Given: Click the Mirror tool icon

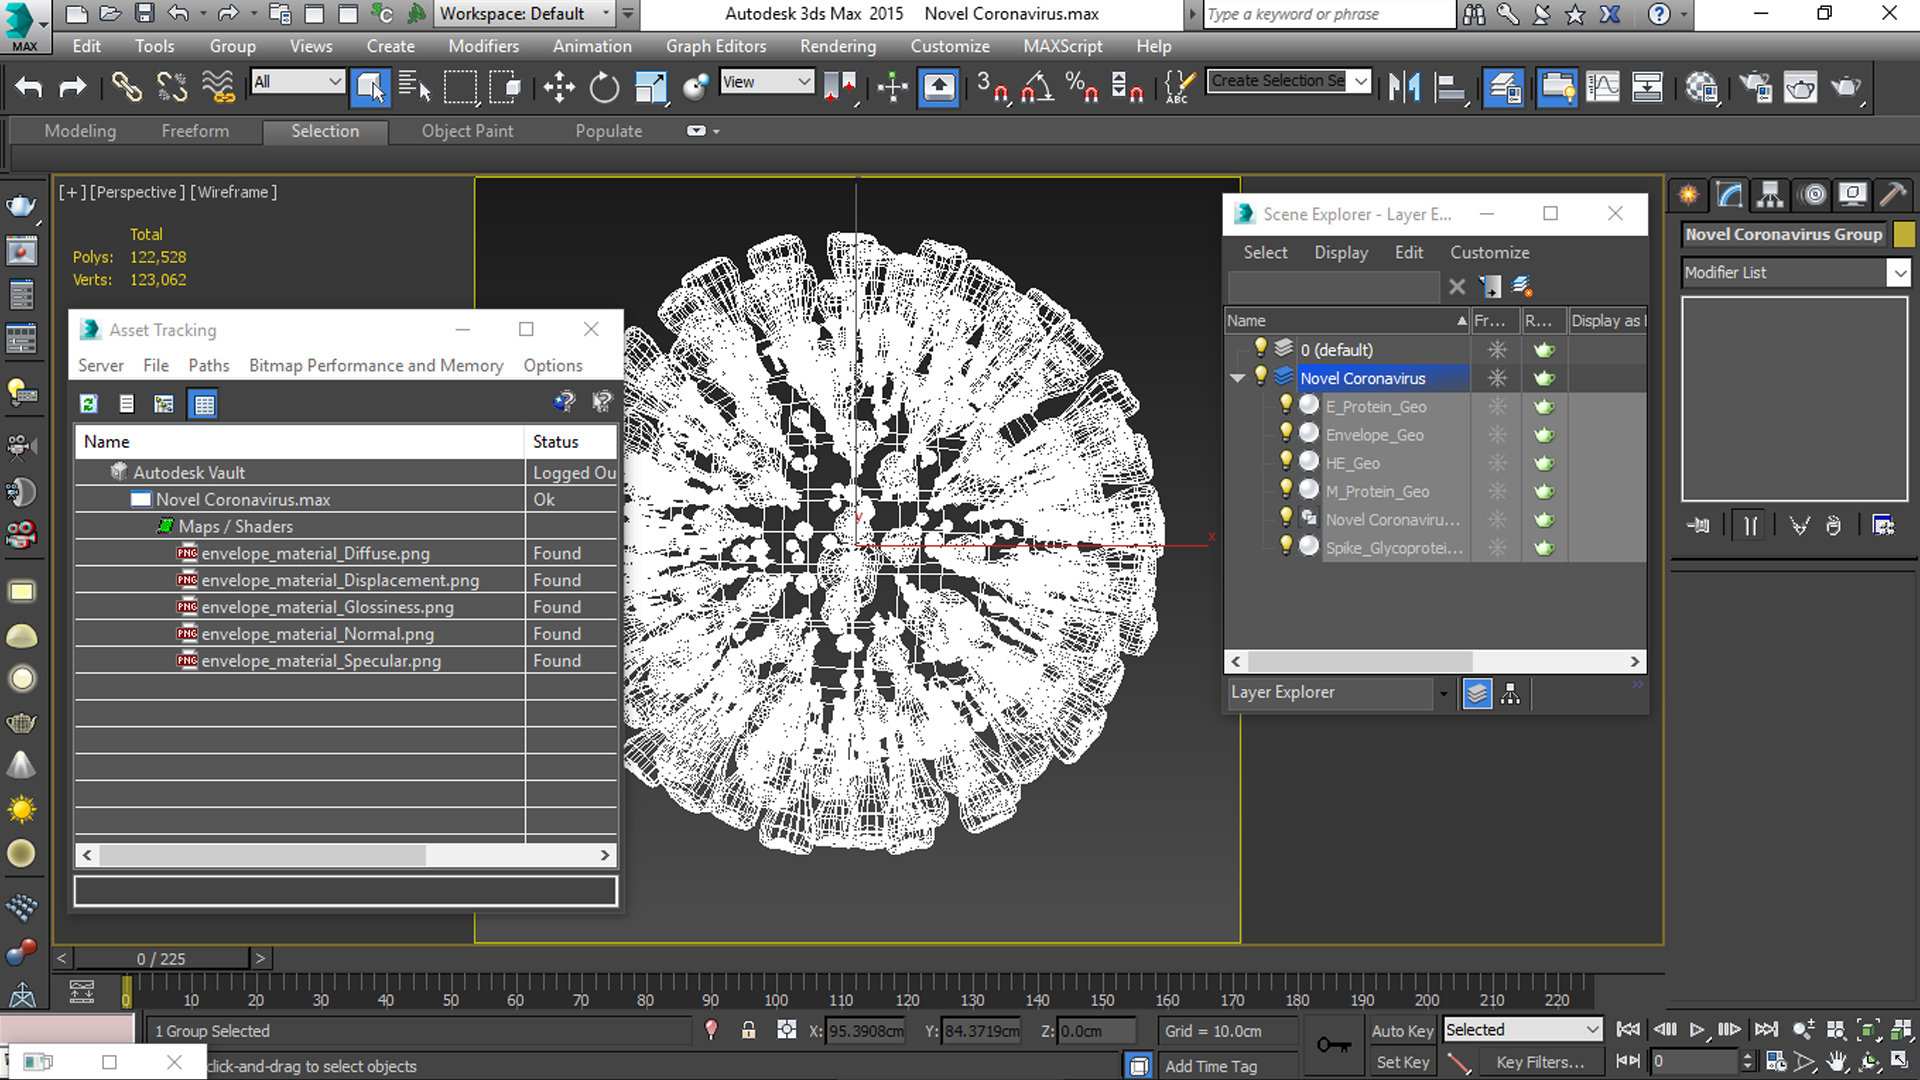Looking at the screenshot, I should pos(1404,88).
